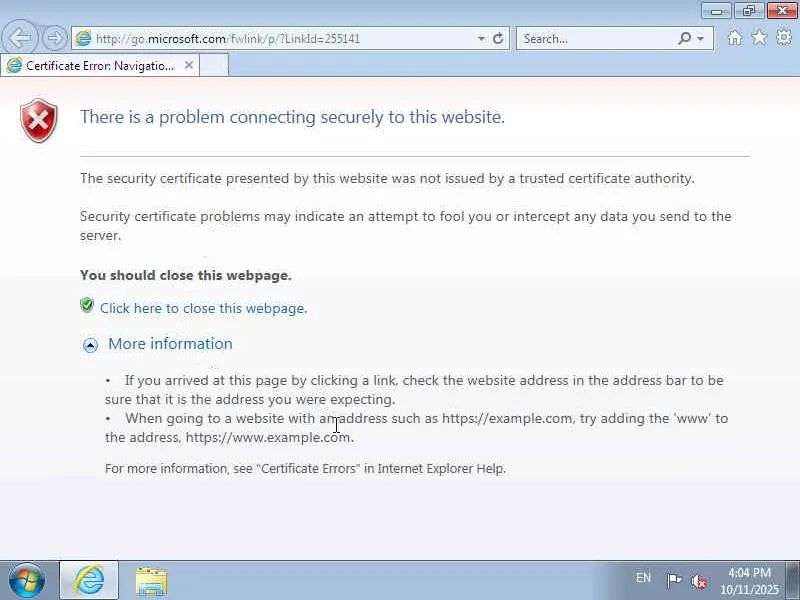This screenshot has height=600, width=800.
Task: Click text 'You should close this webpage.'
Action: (186, 276)
